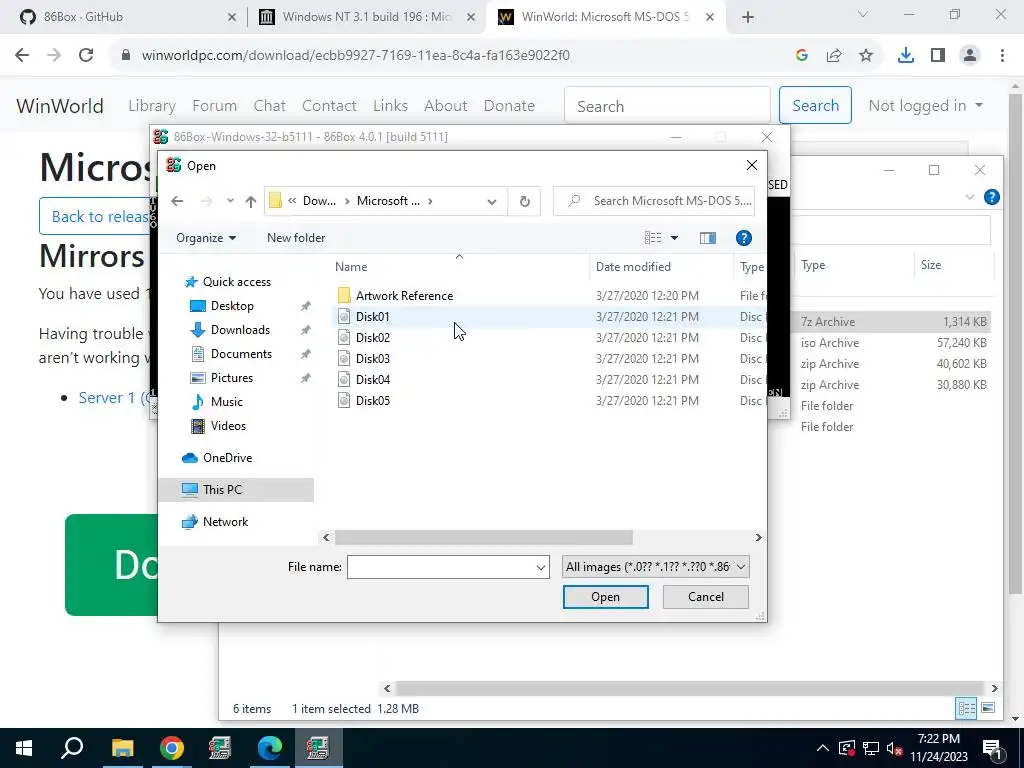Click the Open button
Image resolution: width=1024 pixels, height=768 pixels.
(x=605, y=597)
